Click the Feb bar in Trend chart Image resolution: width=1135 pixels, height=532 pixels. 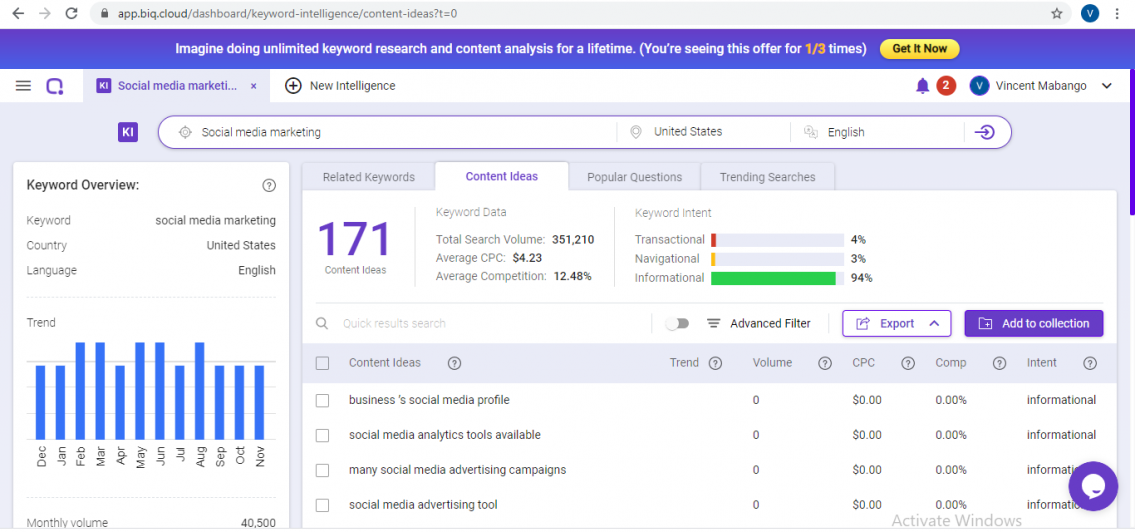(81, 391)
